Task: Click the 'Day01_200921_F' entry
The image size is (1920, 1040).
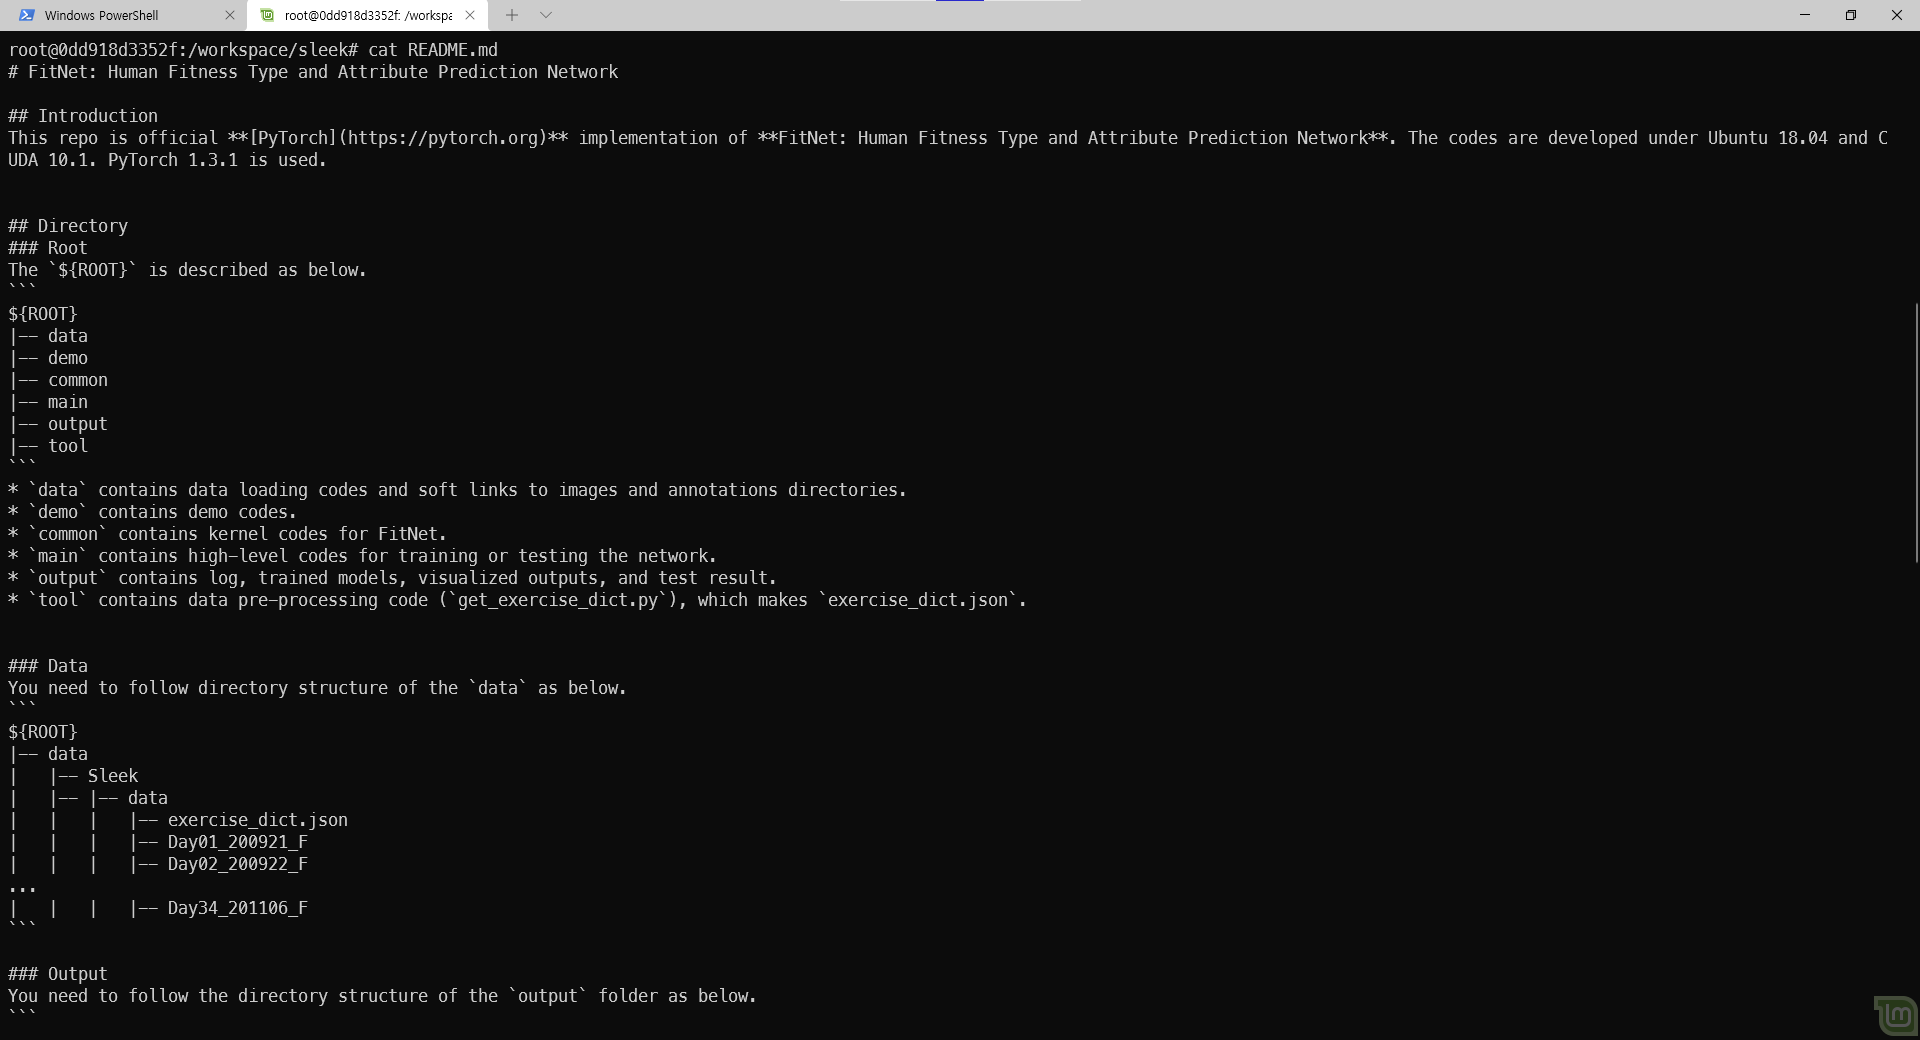Action: pyautogui.click(x=238, y=842)
